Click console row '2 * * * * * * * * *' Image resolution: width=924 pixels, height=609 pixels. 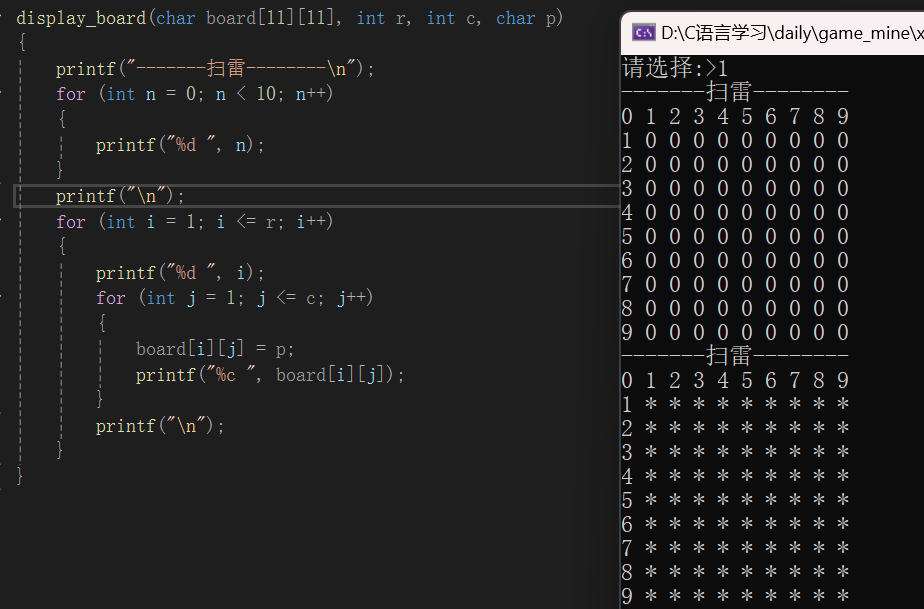click(735, 428)
